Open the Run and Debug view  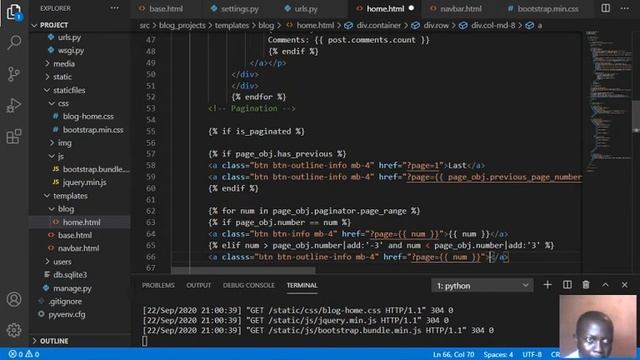pyautogui.click(x=14, y=105)
